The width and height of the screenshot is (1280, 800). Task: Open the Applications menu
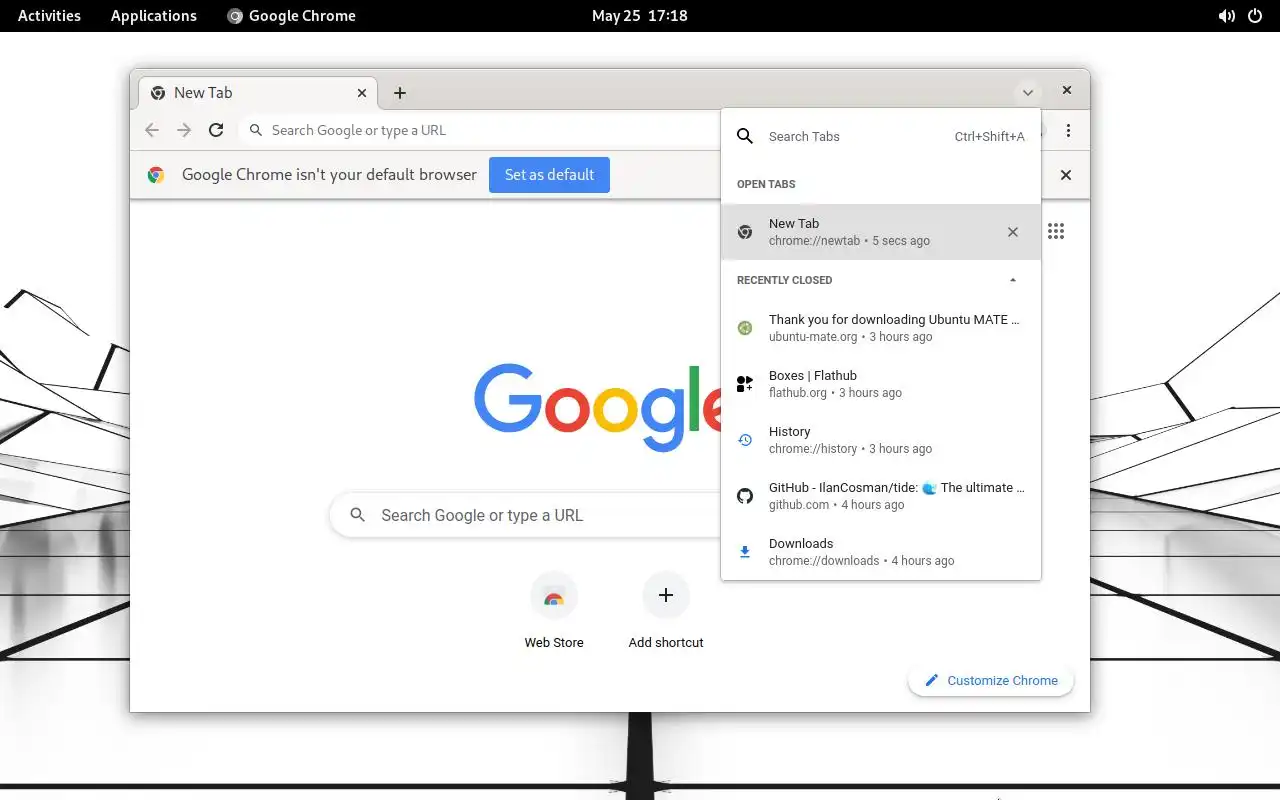154,16
